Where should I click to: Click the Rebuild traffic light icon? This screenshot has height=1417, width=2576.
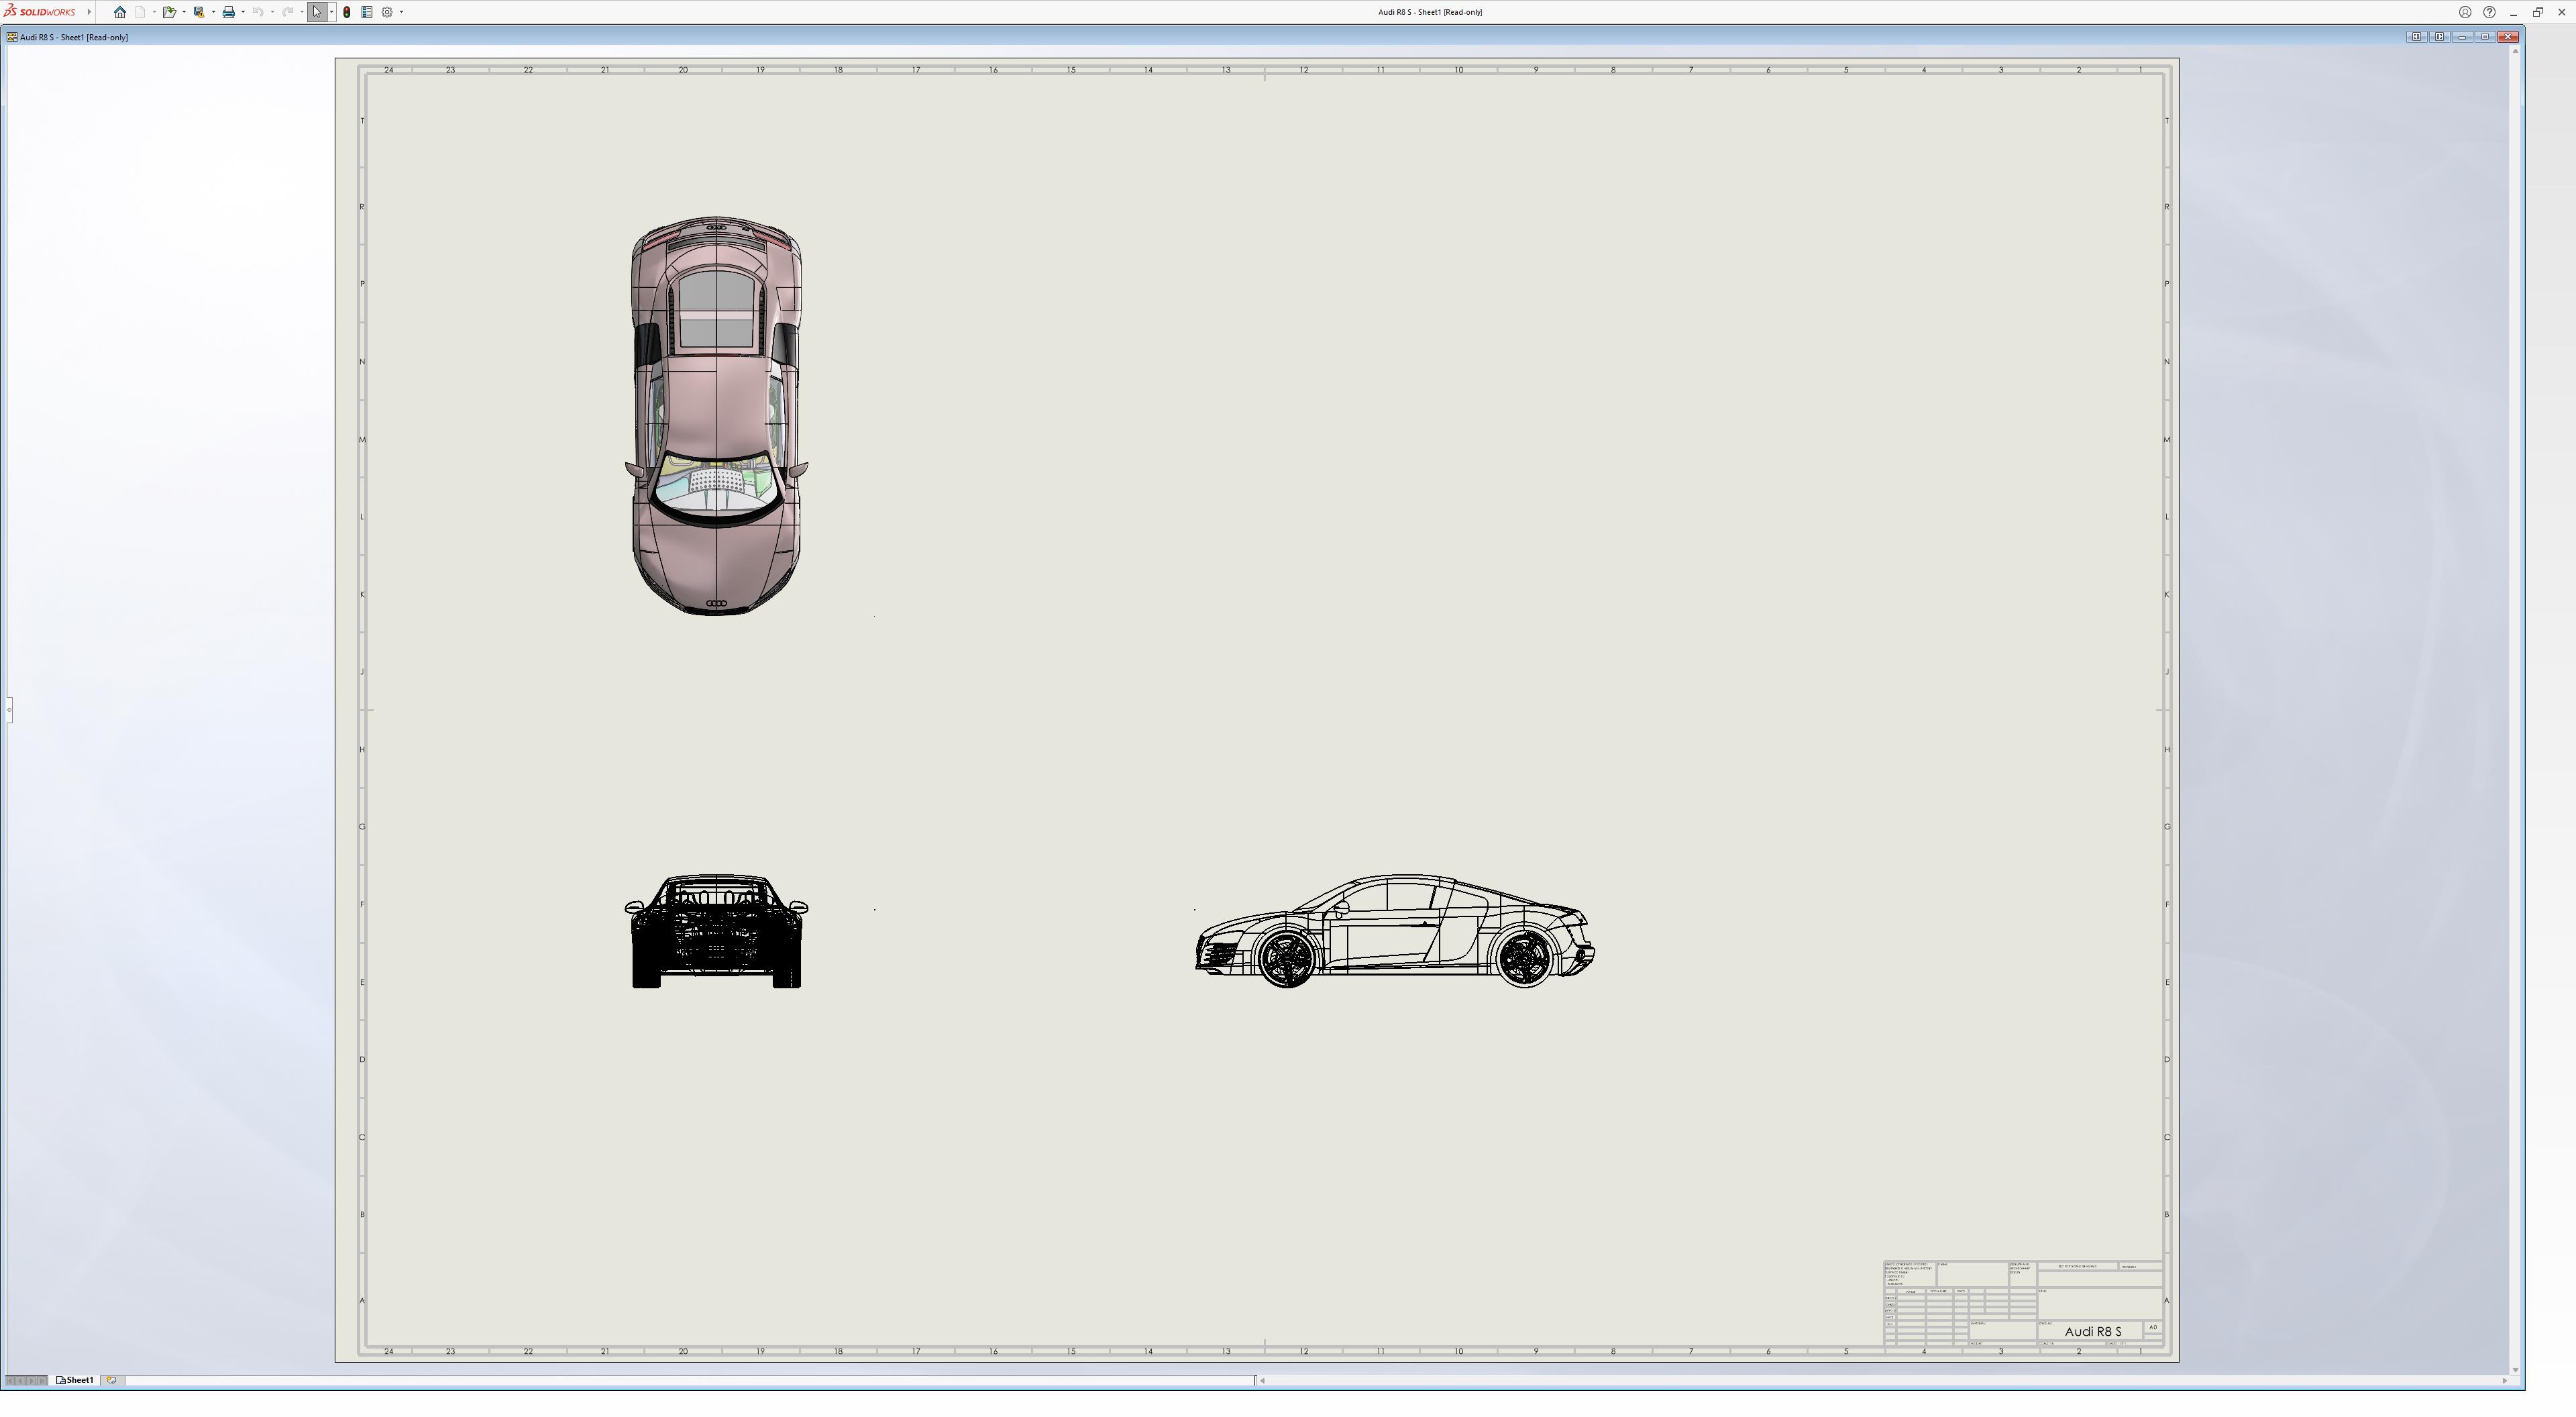(347, 12)
